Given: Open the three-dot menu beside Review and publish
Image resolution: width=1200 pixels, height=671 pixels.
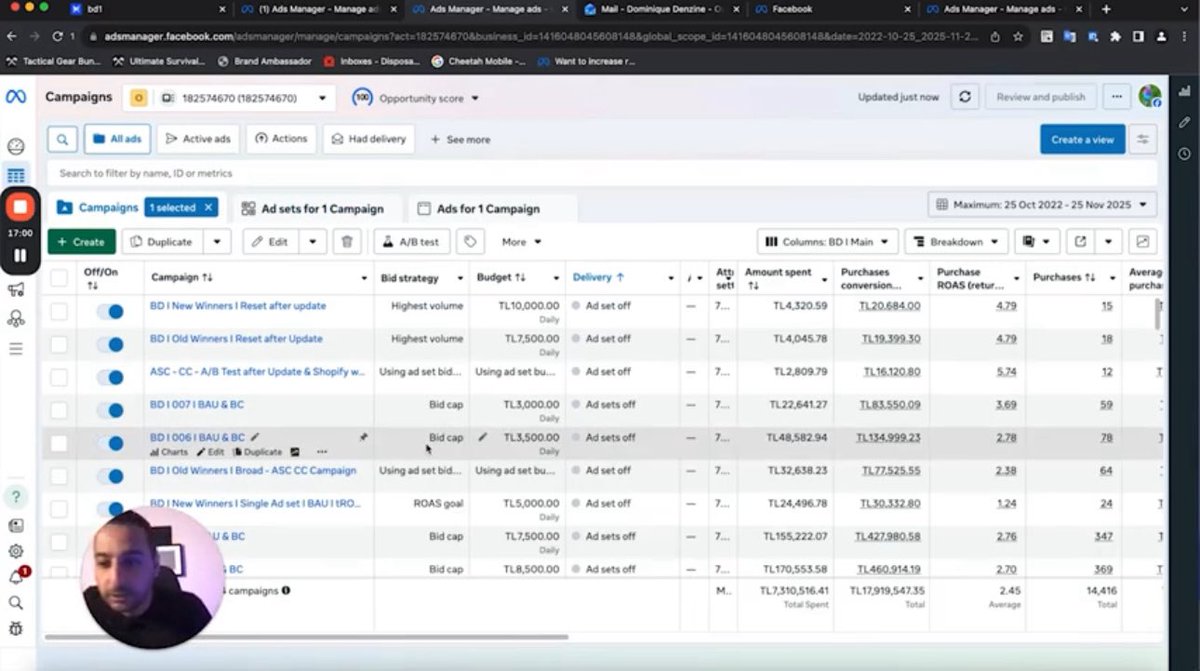Looking at the screenshot, I should pyautogui.click(x=1117, y=97).
